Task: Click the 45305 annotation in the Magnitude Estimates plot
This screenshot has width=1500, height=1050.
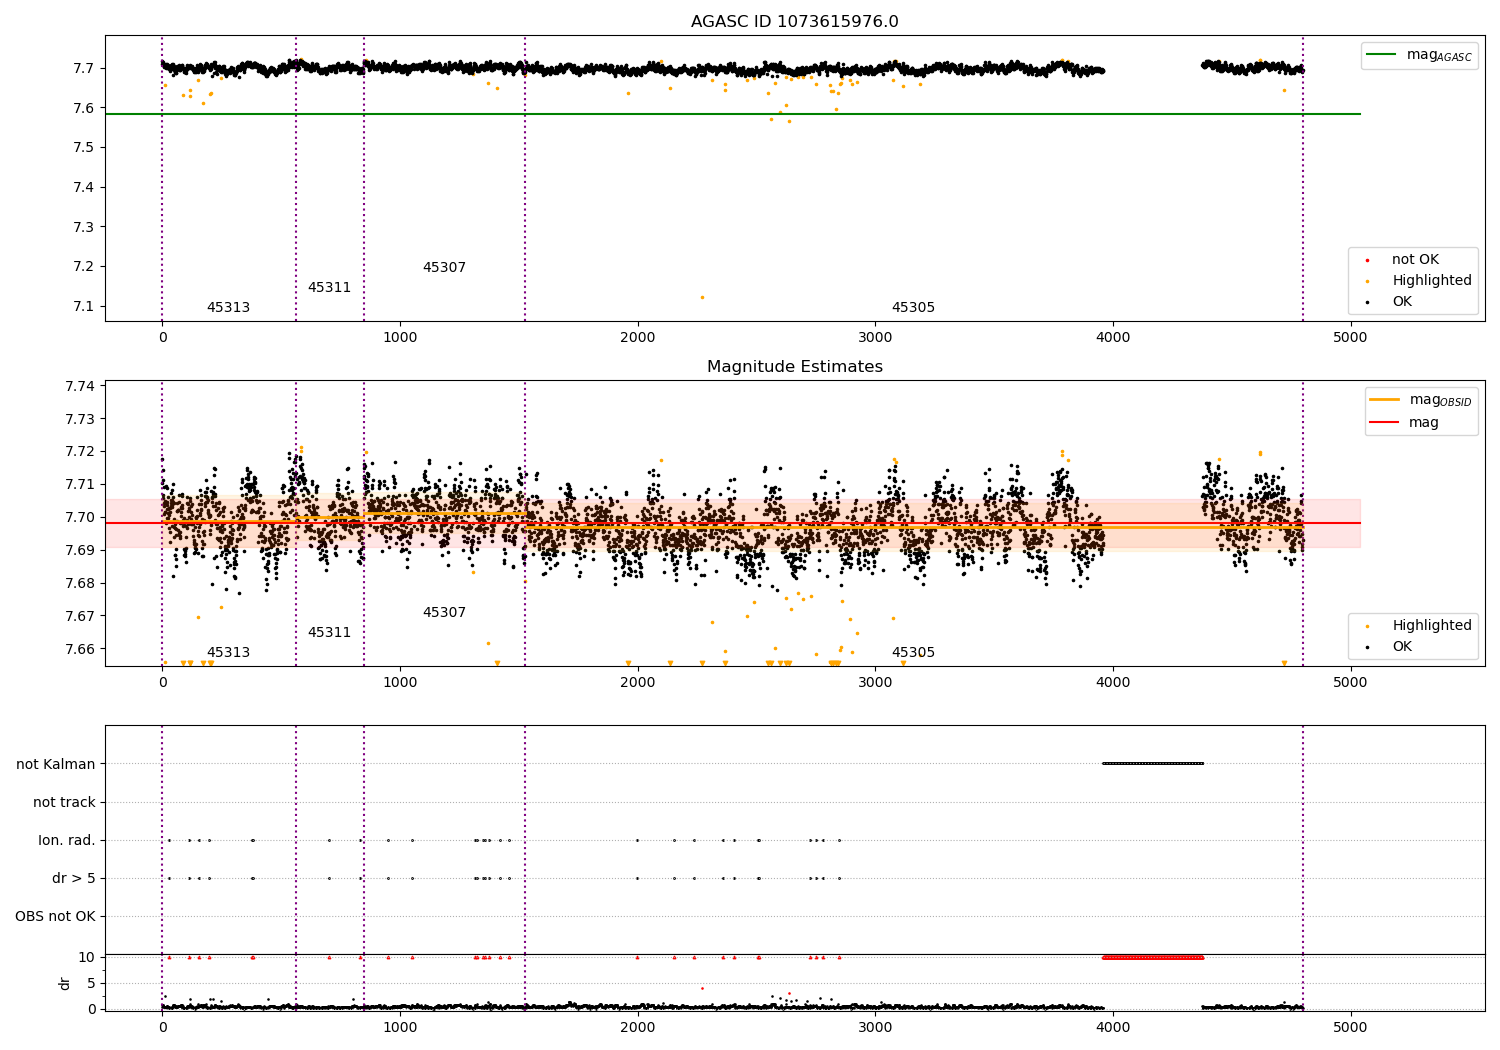Action: [x=913, y=653]
